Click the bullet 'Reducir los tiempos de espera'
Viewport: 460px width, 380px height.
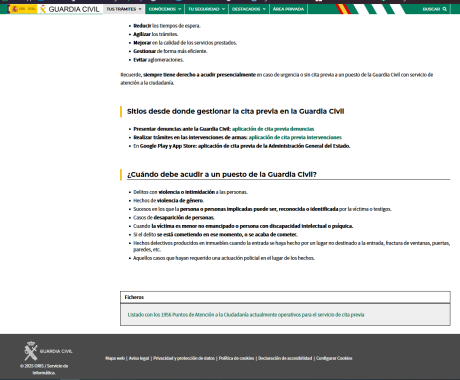tap(167, 26)
